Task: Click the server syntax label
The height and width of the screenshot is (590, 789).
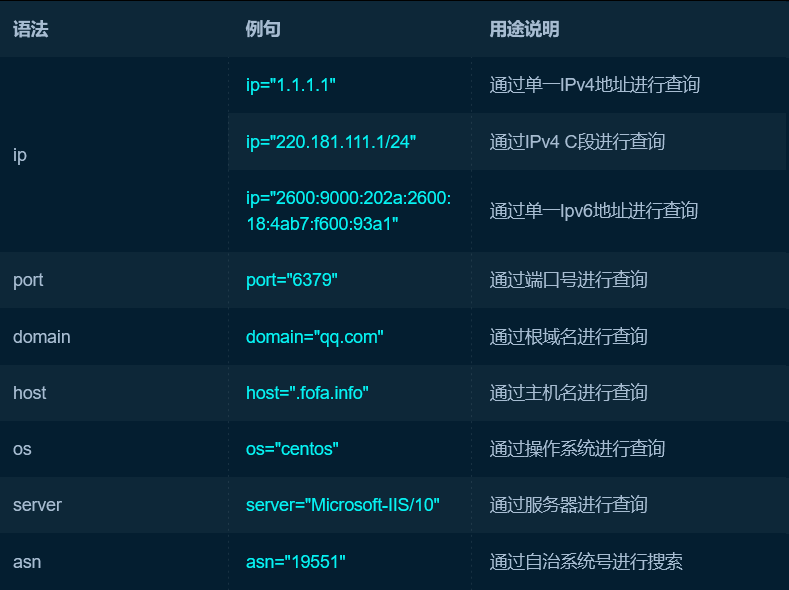Action: click(x=37, y=505)
